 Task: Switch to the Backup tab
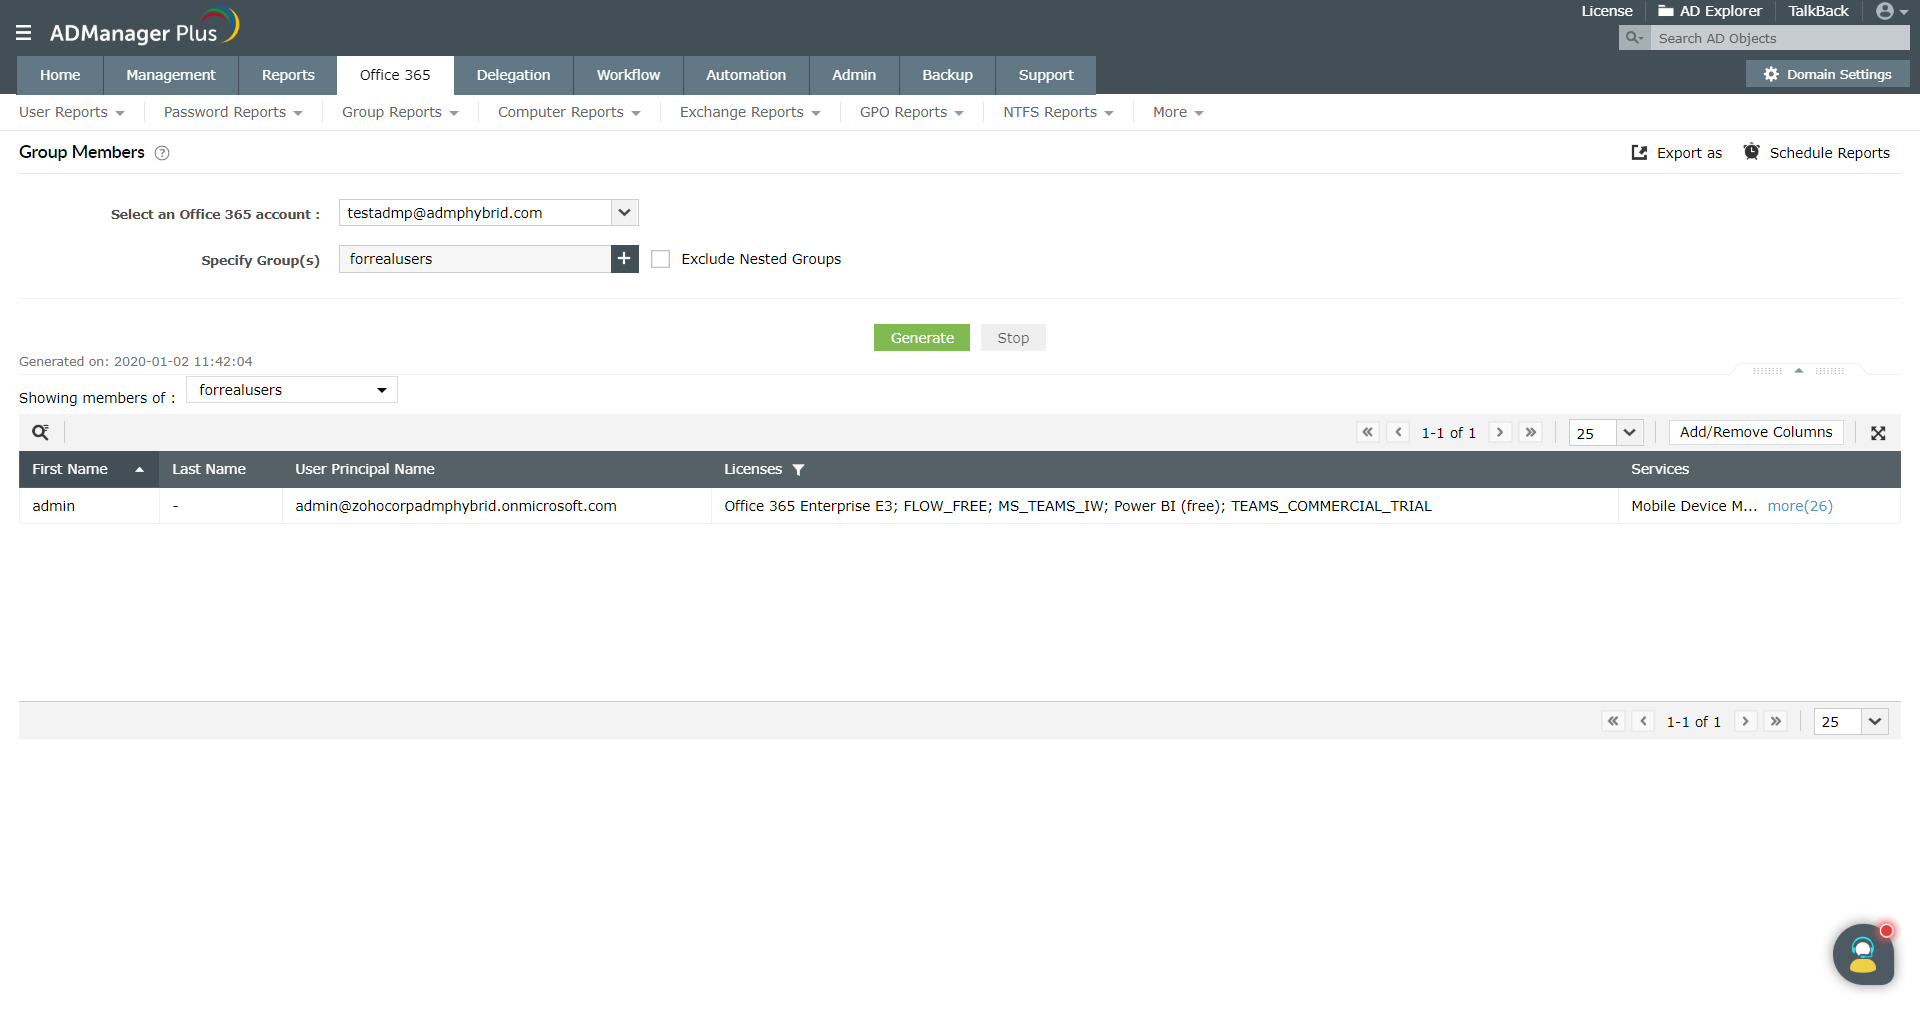(x=948, y=75)
